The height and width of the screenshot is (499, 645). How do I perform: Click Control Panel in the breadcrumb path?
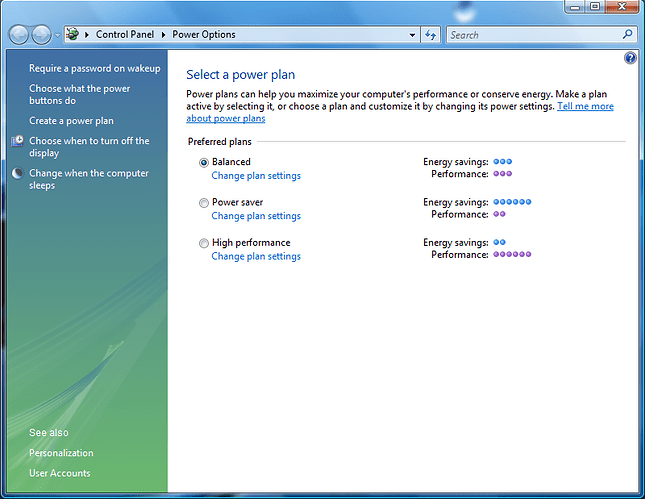click(125, 35)
